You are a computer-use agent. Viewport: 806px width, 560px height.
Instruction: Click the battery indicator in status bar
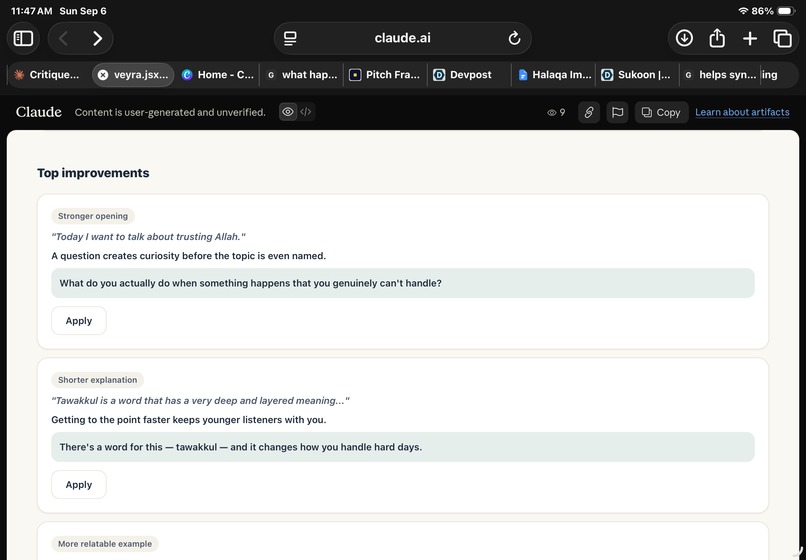point(786,11)
